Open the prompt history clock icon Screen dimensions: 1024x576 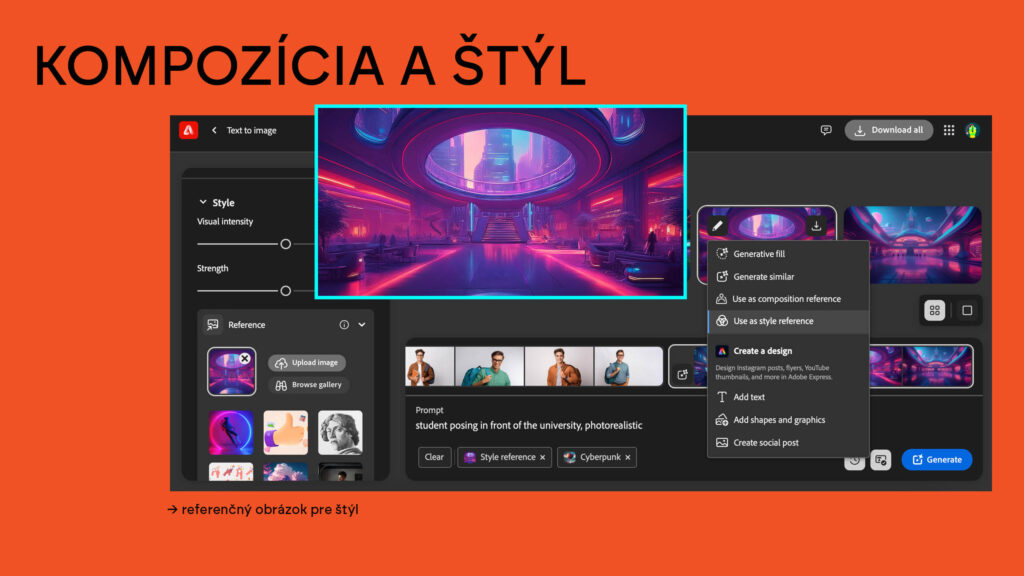pos(854,460)
